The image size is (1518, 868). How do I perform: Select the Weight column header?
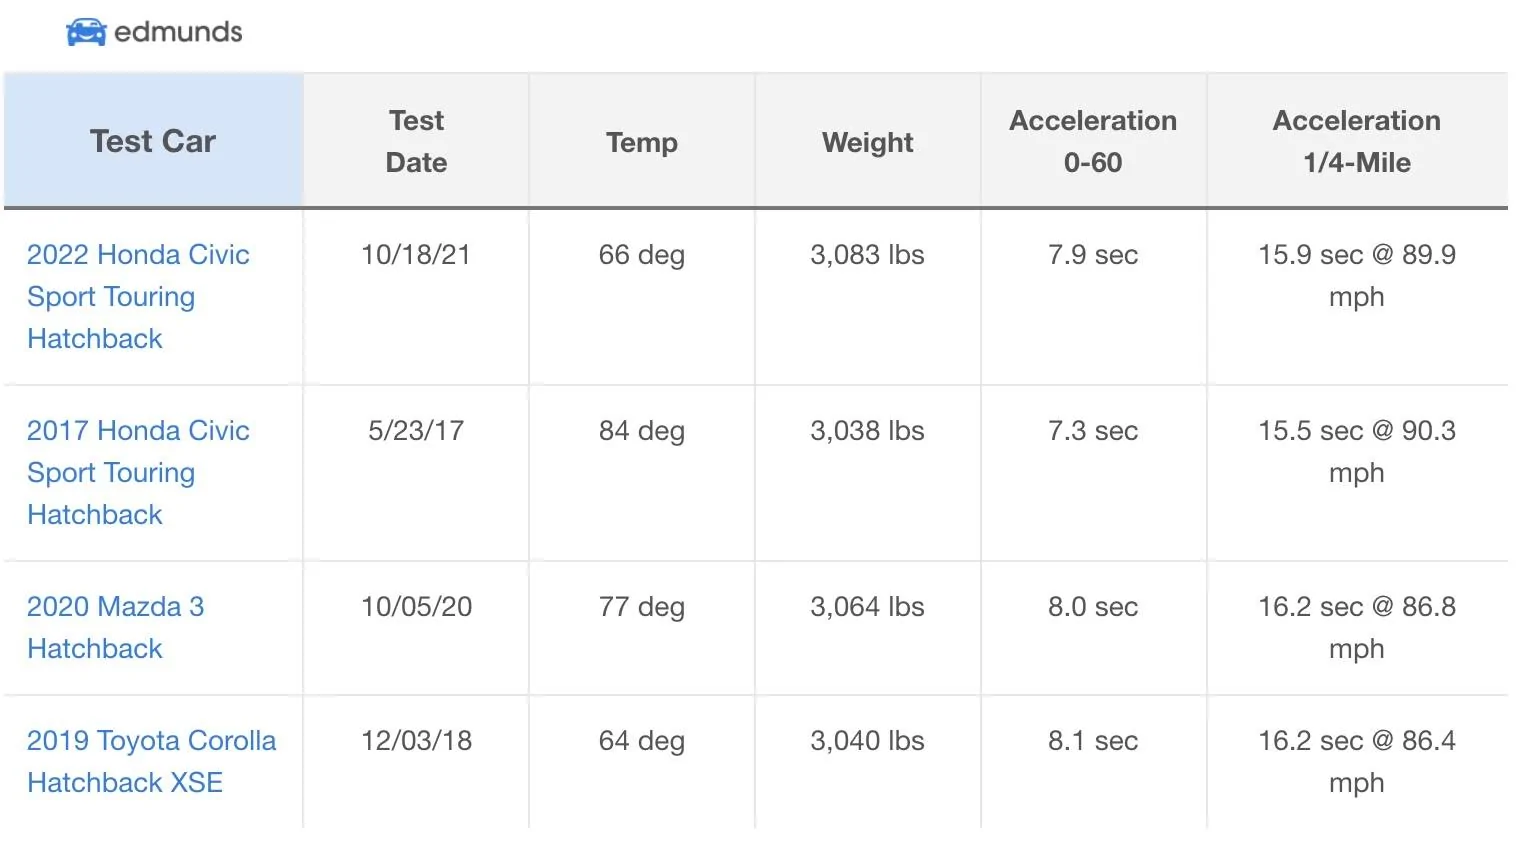[x=867, y=142]
